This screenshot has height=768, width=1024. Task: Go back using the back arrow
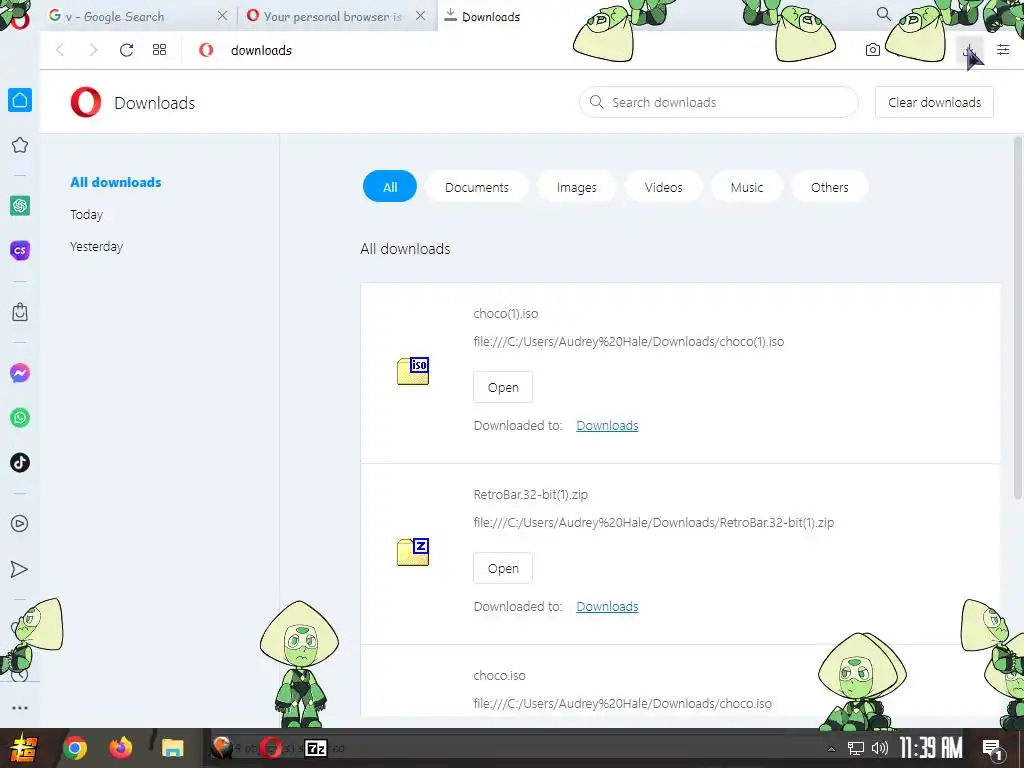pos(60,50)
